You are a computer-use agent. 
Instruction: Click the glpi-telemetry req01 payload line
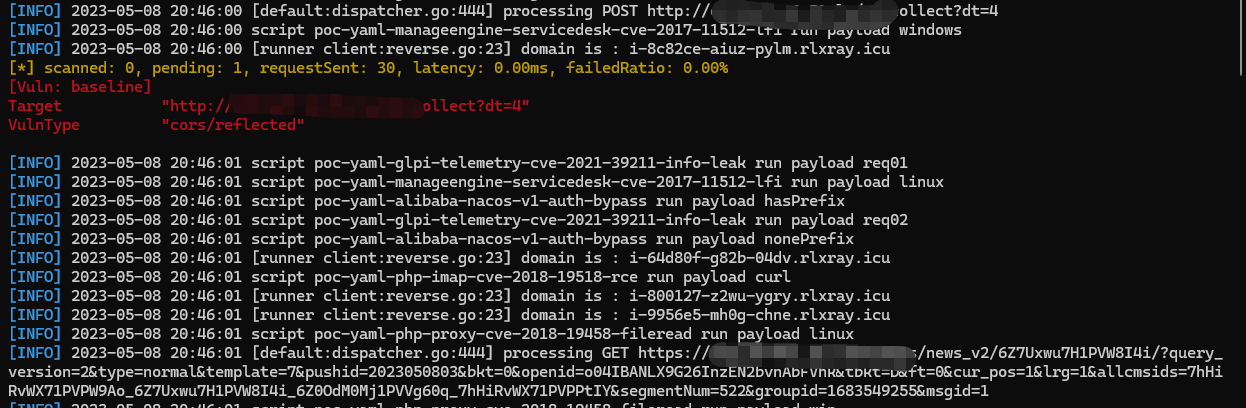pos(458,163)
